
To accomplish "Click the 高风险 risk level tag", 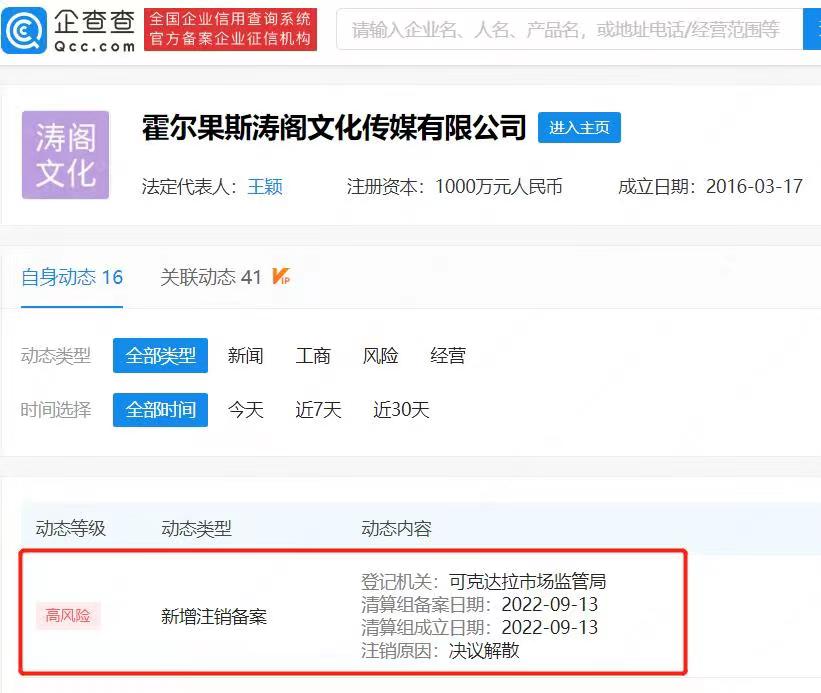I will 68,616.
